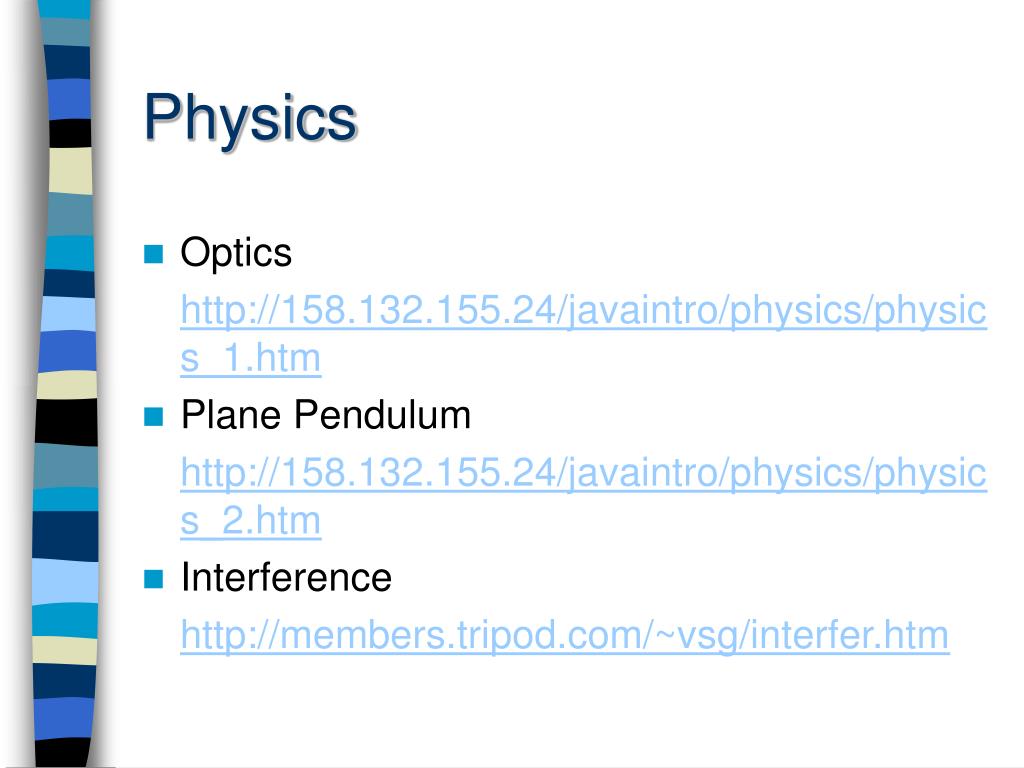The height and width of the screenshot is (768, 1024).
Task: Click the square bullet beside Plane Pendulum
Action: (x=153, y=417)
